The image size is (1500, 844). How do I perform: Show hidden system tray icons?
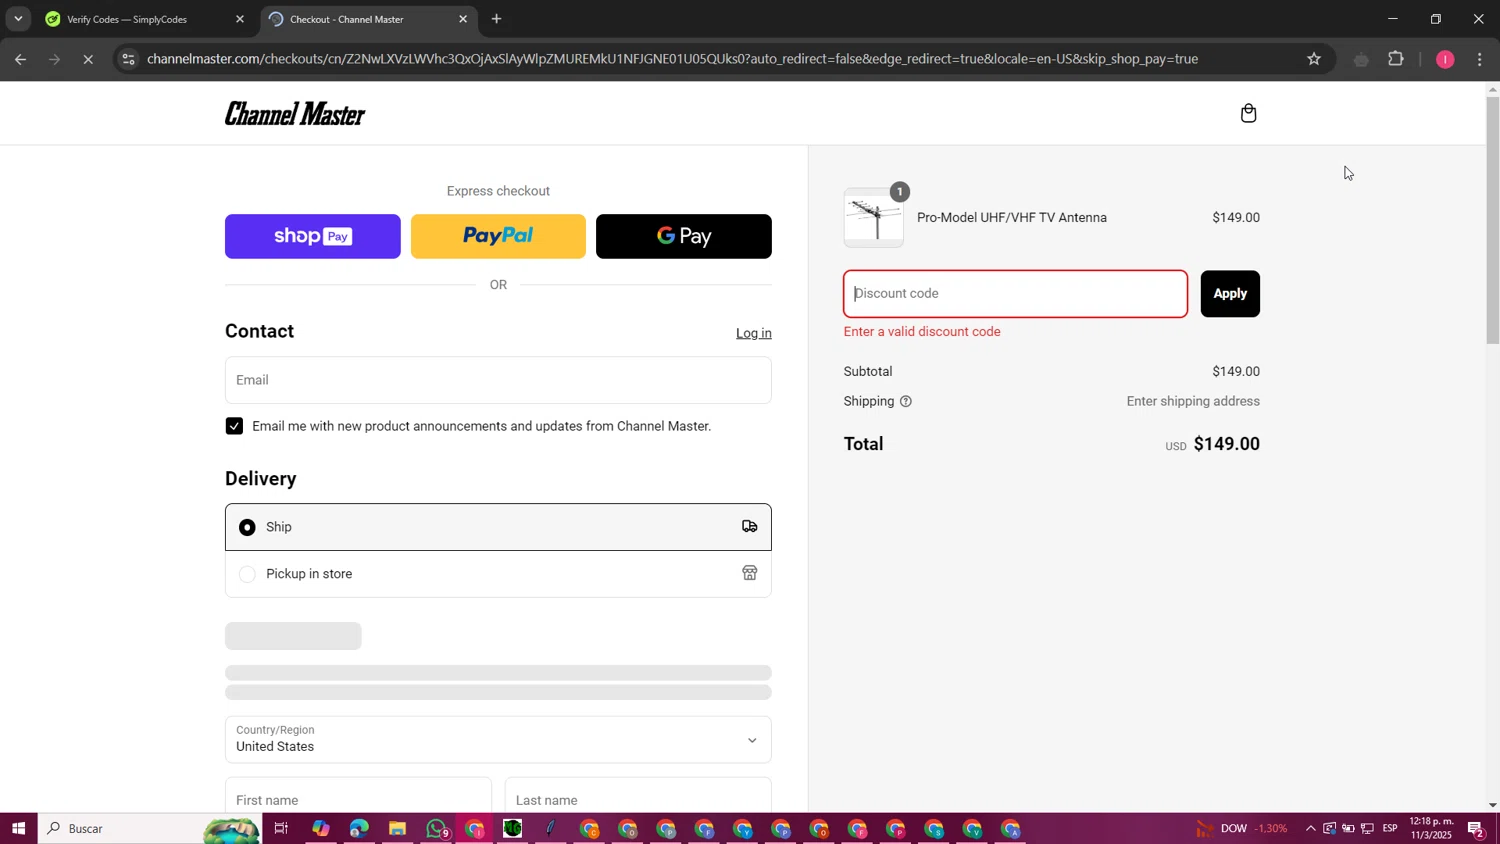[x=1310, y=828]
